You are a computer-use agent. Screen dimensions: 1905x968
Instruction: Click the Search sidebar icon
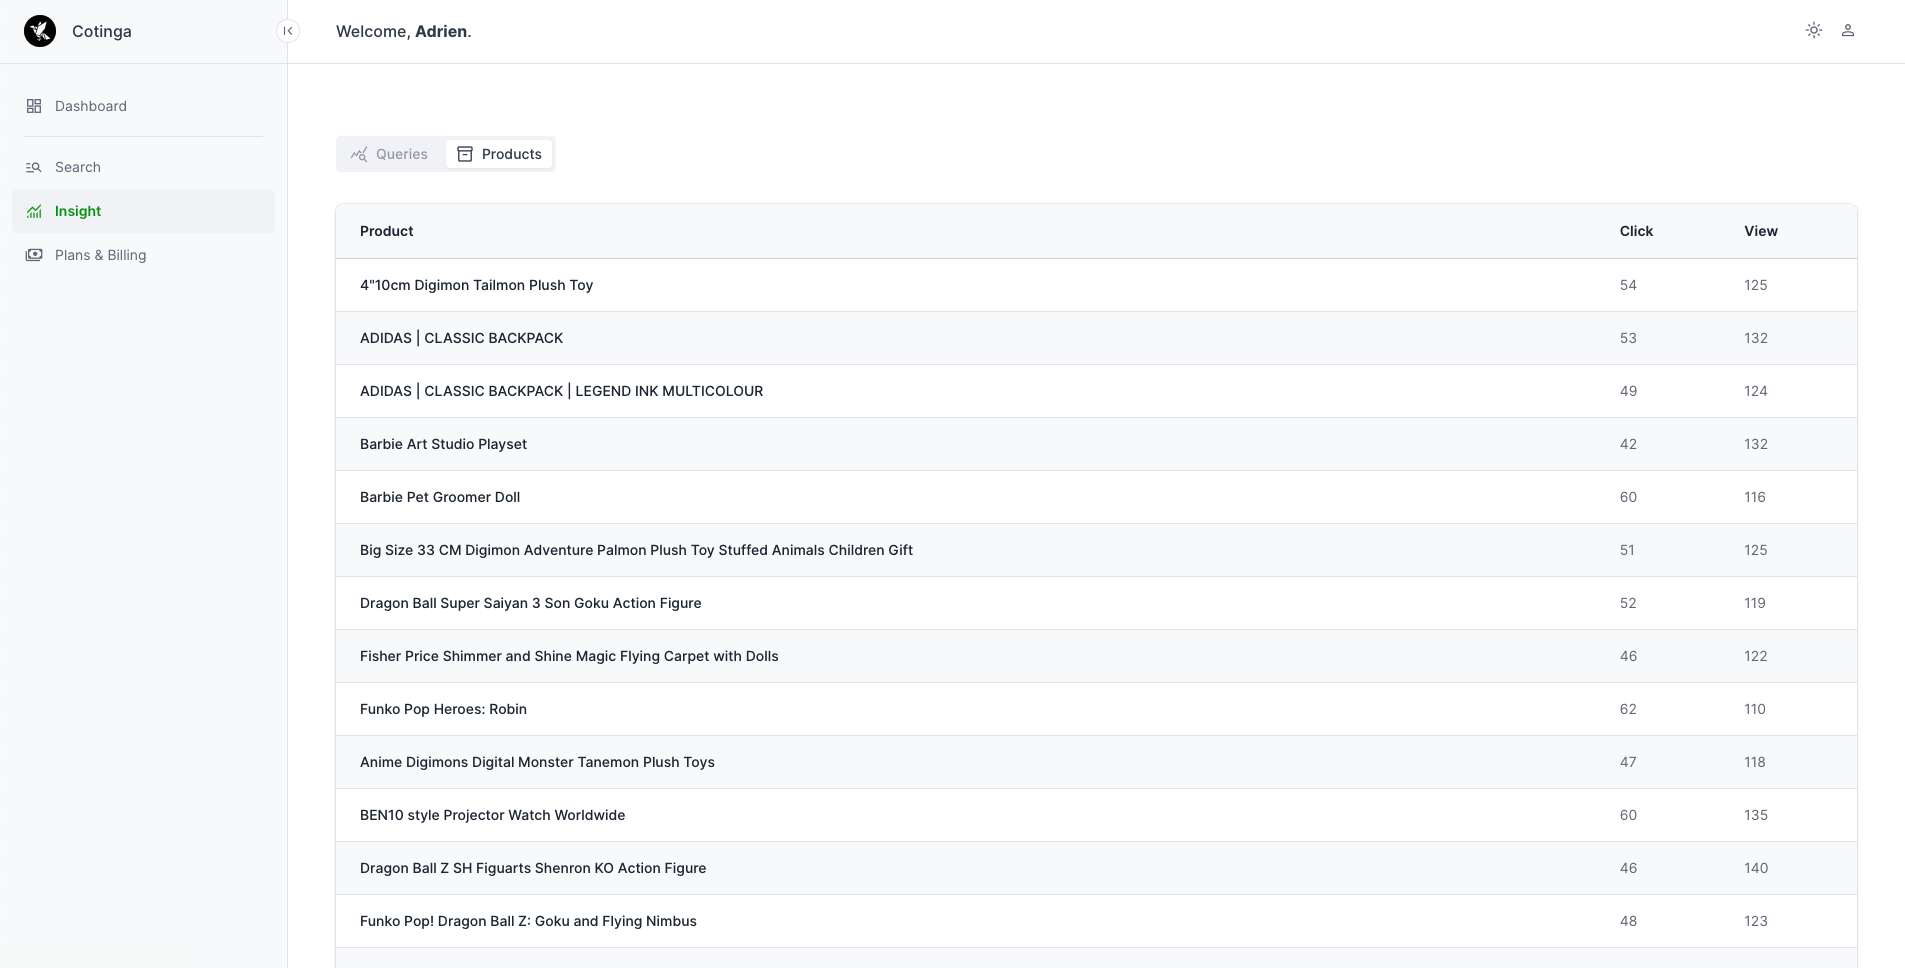pyautogui.click(x=34, y=167)
